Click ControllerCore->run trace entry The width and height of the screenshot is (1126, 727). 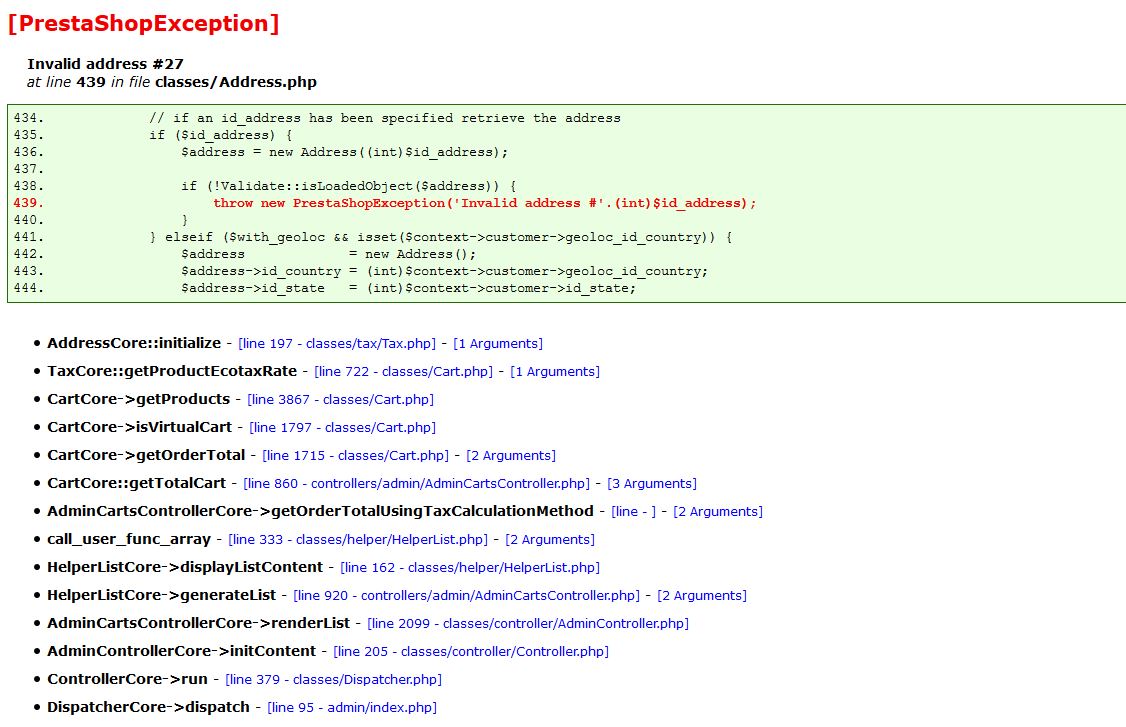128,680
